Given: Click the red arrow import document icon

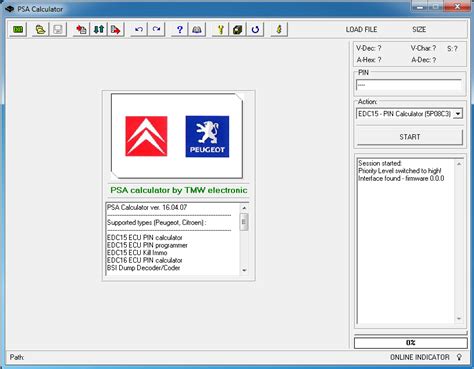Looking at the screenshot, I should click(x=81, y=30).
